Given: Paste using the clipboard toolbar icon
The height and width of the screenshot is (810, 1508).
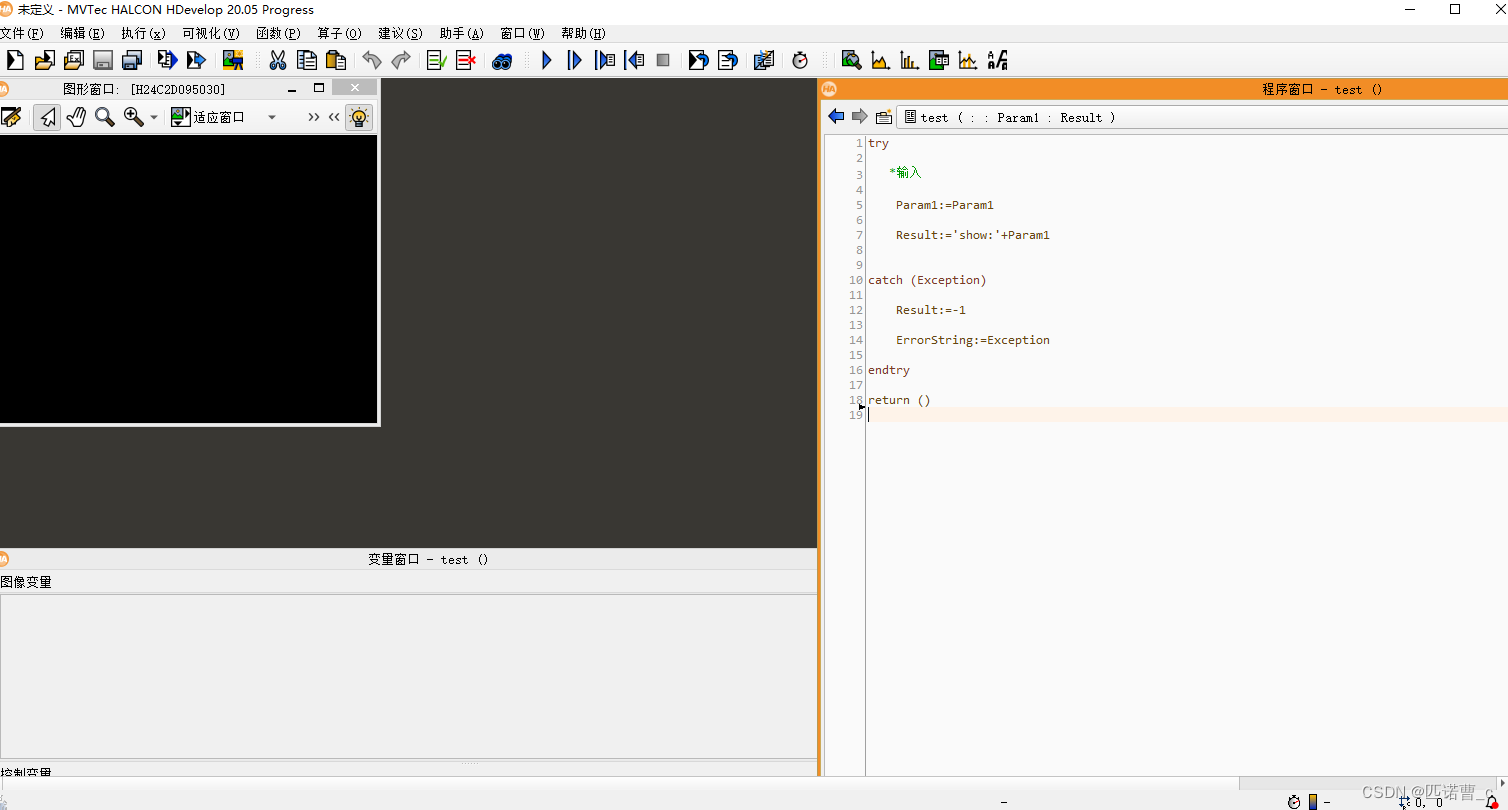Looking at the screenshot, I should point(336,60).
